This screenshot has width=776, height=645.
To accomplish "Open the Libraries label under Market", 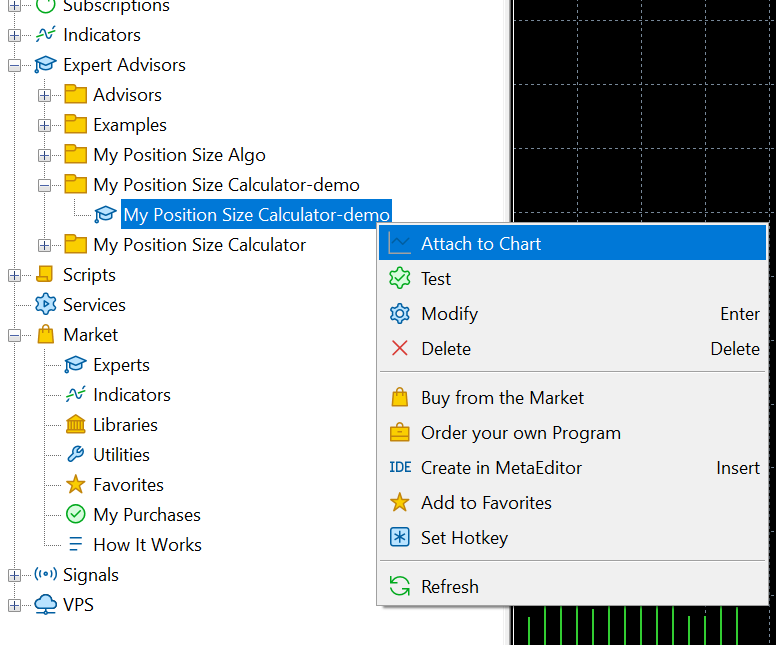I will (x=125, y=425).
